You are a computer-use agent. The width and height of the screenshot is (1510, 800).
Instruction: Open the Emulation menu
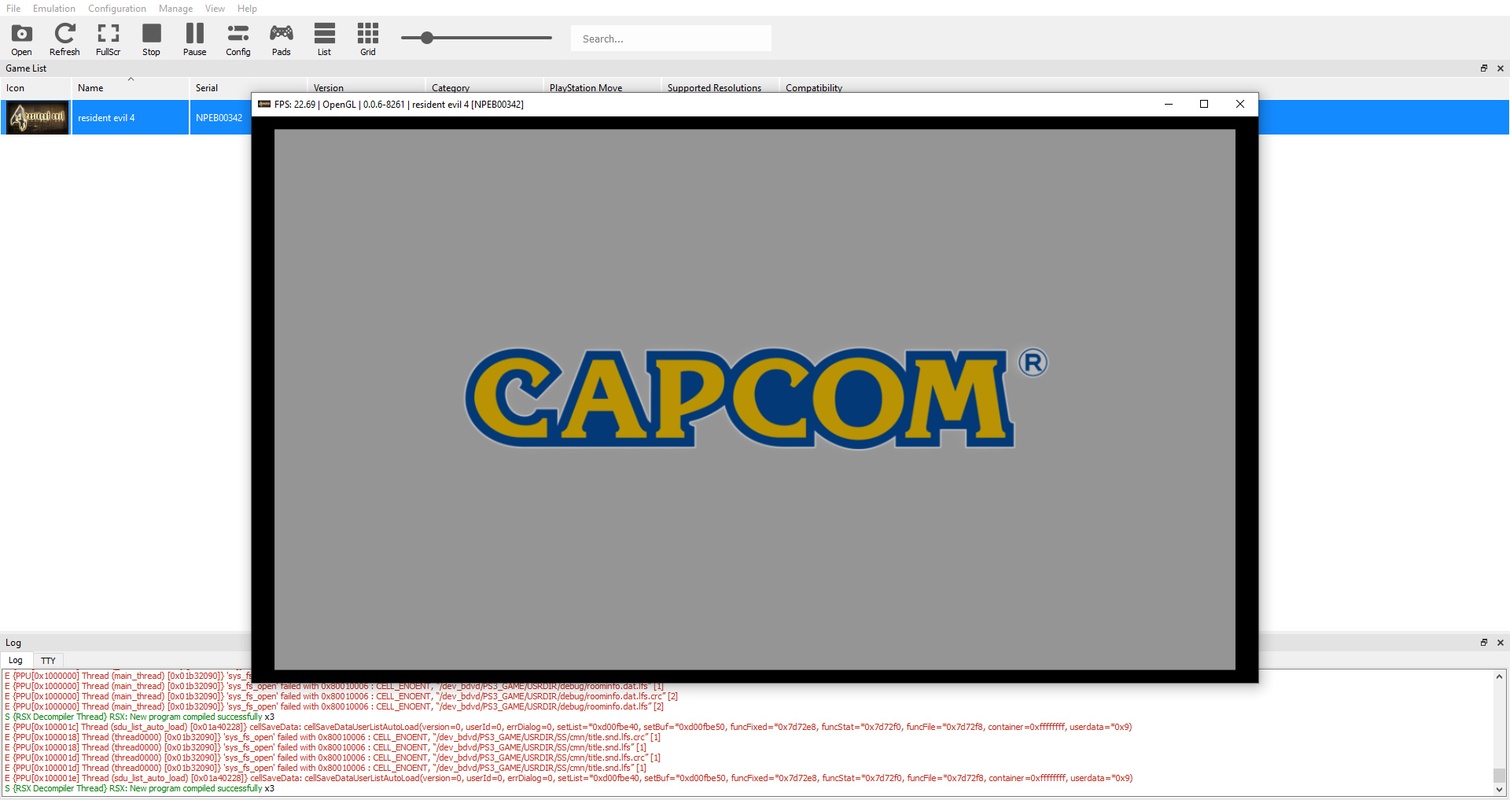(54, 8)
